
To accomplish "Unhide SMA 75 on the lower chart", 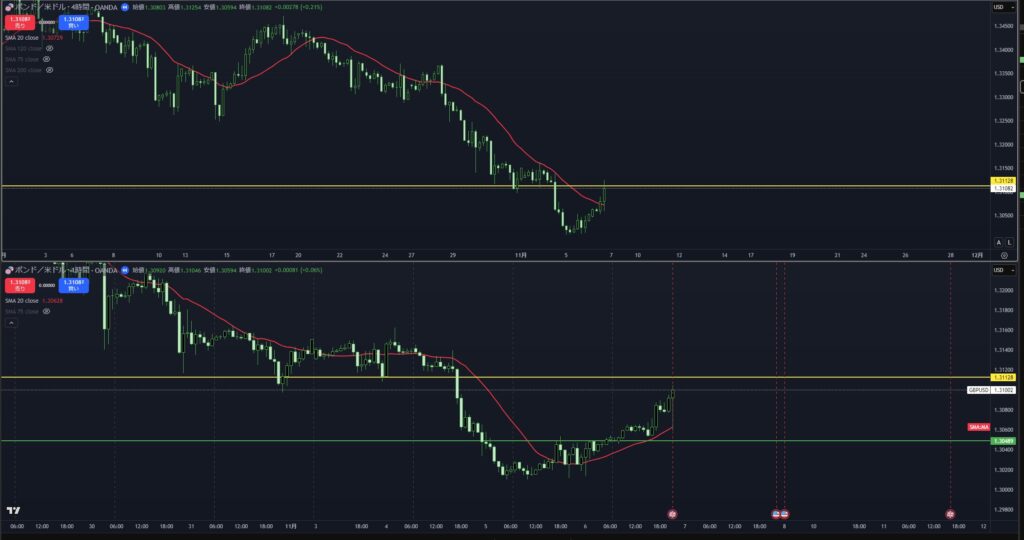I will (47, 311).
